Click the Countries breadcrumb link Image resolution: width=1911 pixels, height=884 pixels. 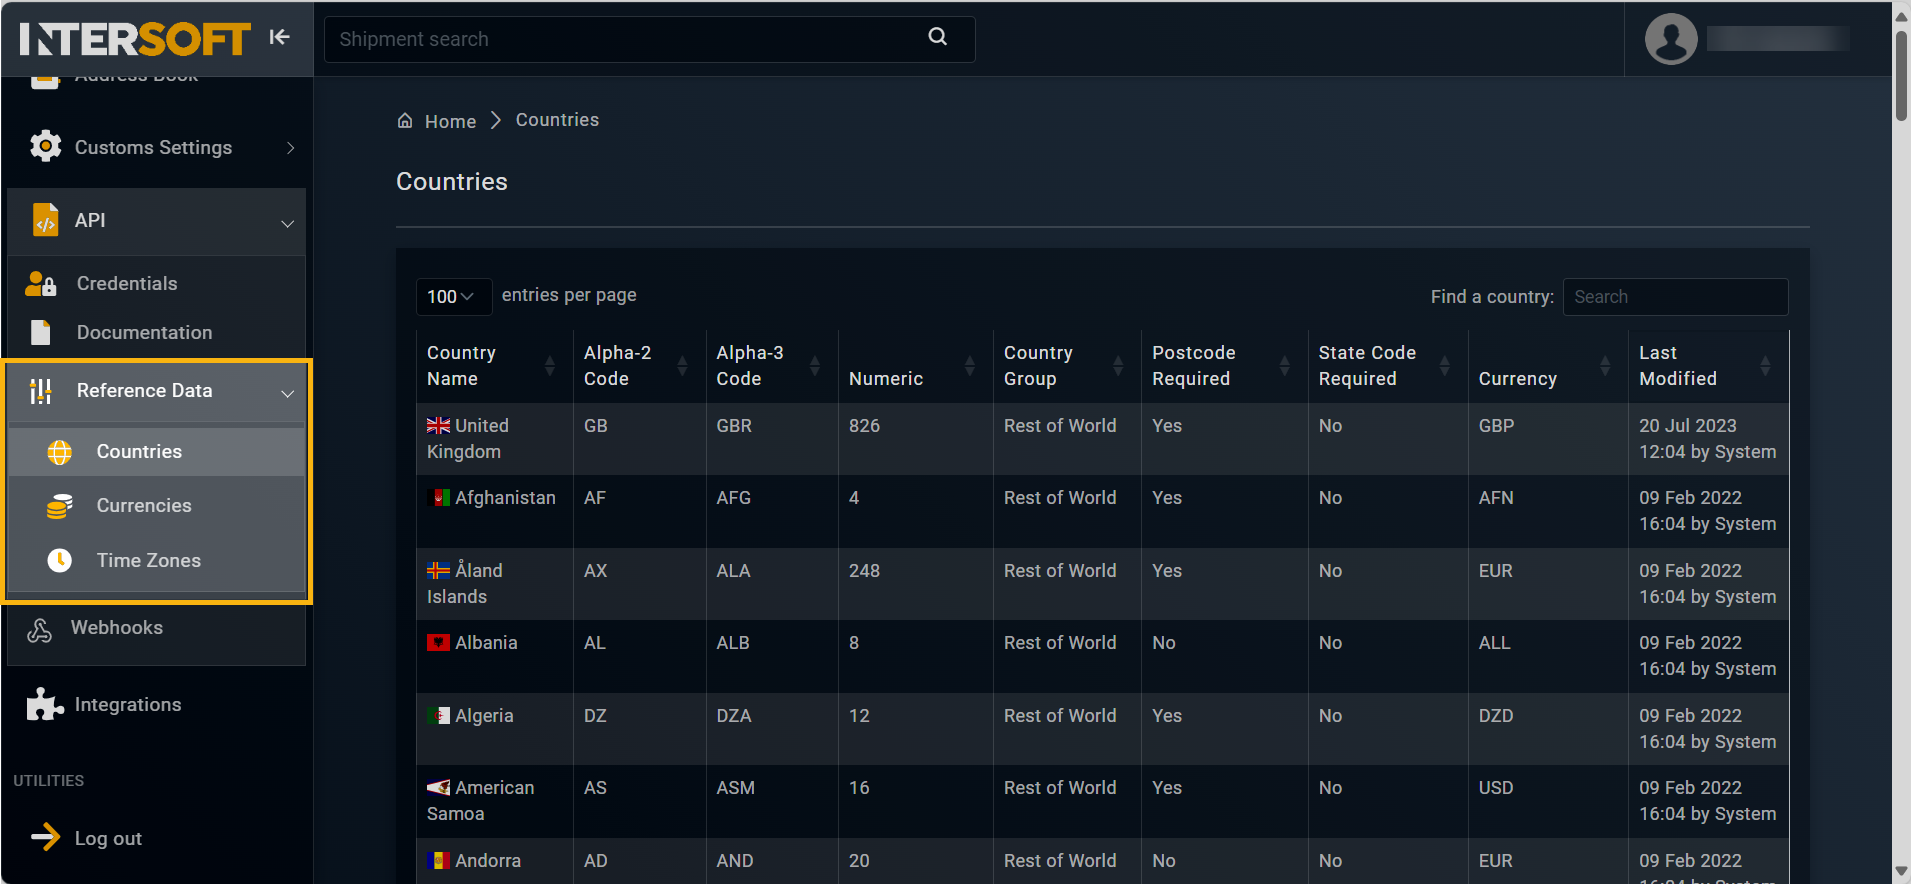pos(557,120)
